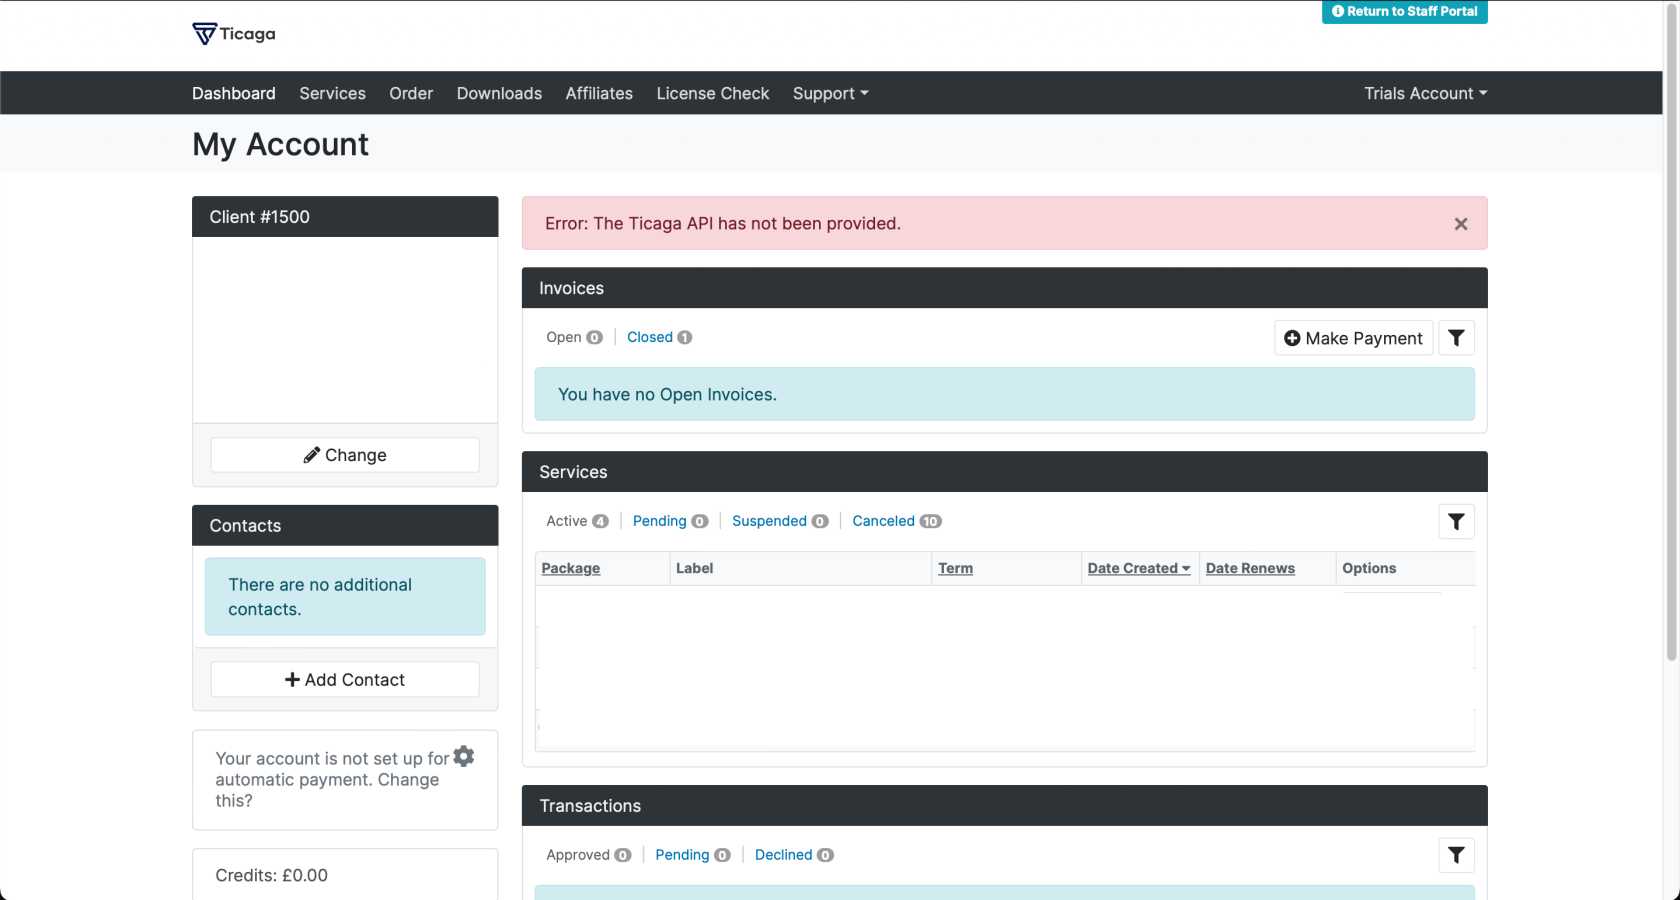Viewport: 1680px width, 900px height.
Task: Click Return to Staff Portal button
Action: pyautogui.click(x=1404, y=12)
